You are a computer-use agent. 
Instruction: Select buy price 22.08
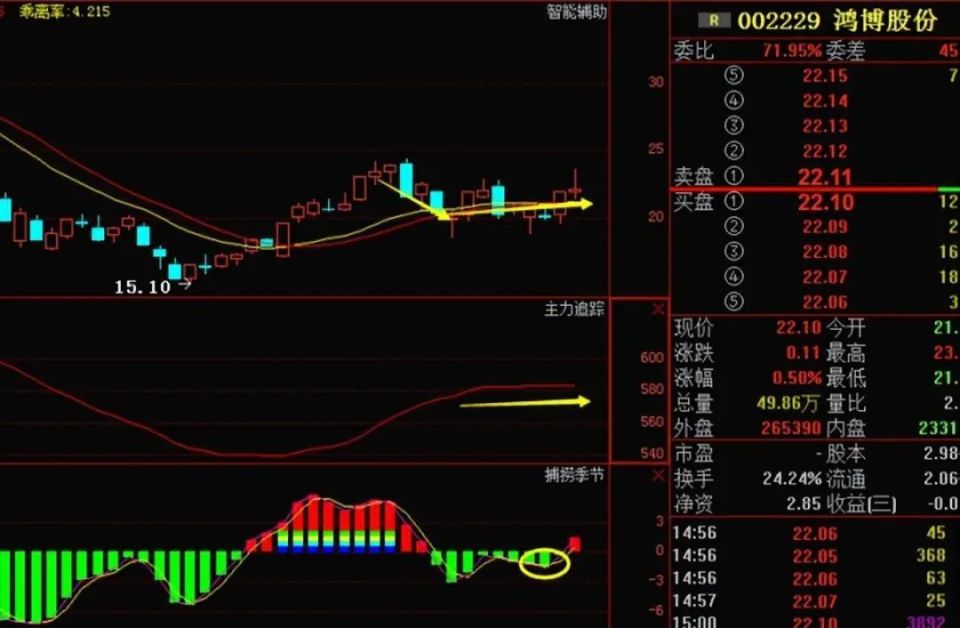pyautogui.click(x=825, y=252)
